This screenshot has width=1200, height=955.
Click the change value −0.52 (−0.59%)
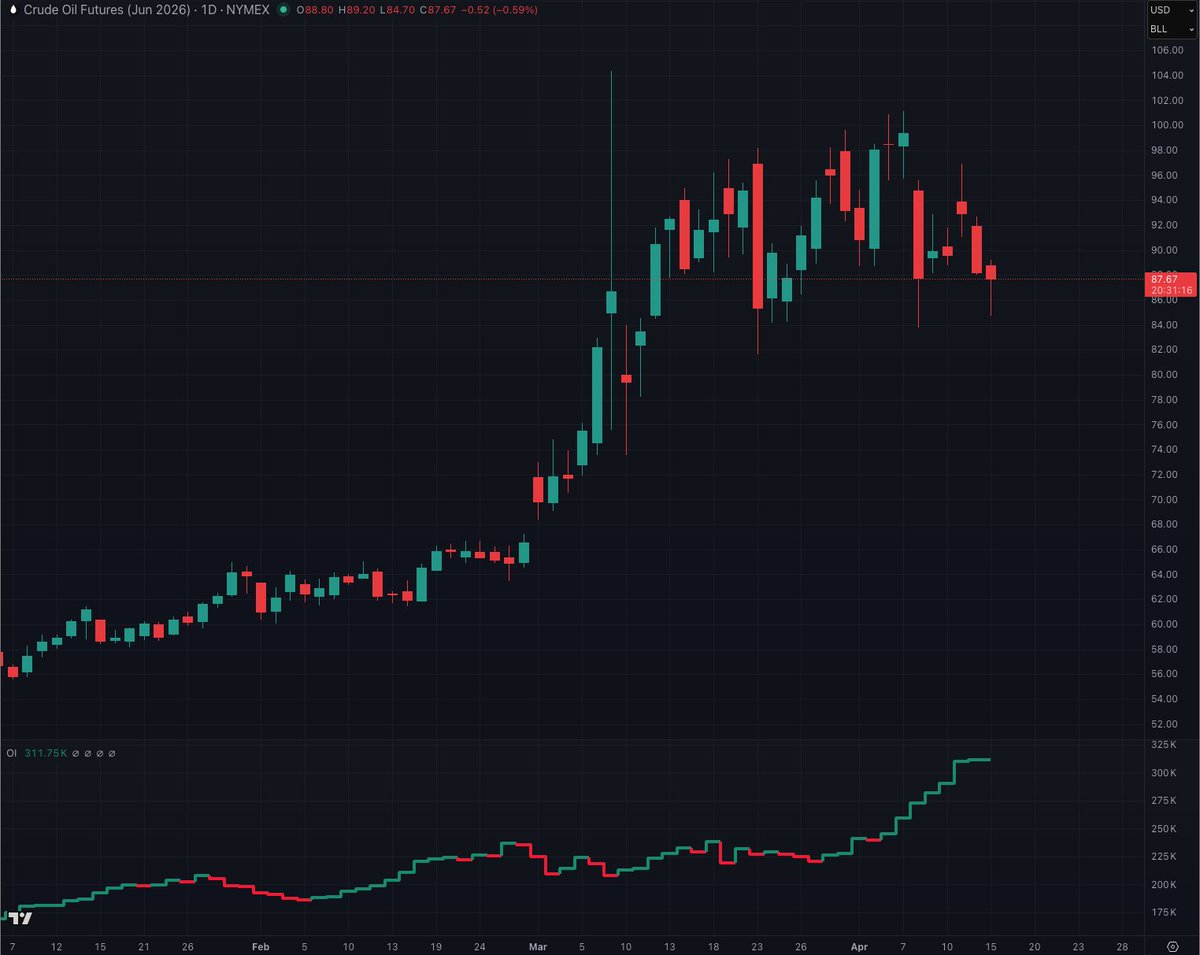point(499,10)
